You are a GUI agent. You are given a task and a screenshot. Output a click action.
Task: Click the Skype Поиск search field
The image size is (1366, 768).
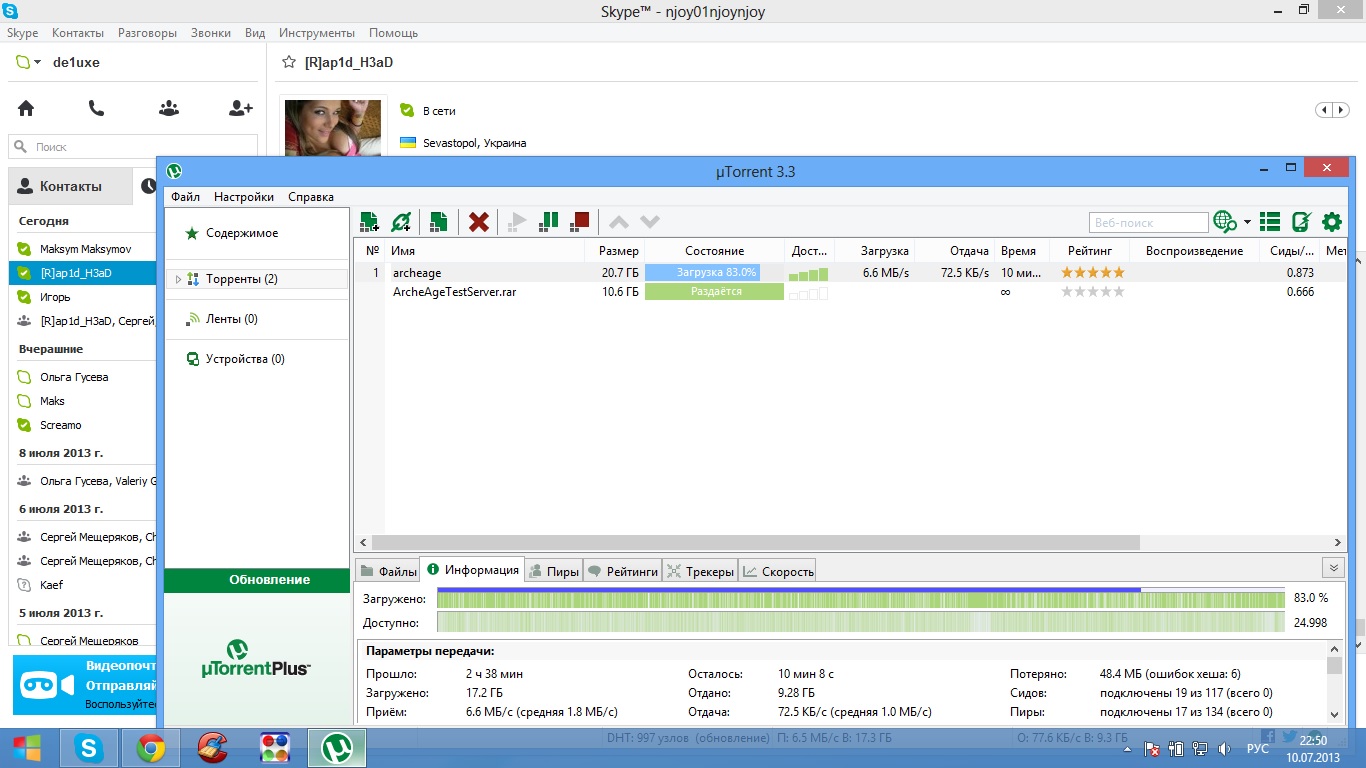133,147
